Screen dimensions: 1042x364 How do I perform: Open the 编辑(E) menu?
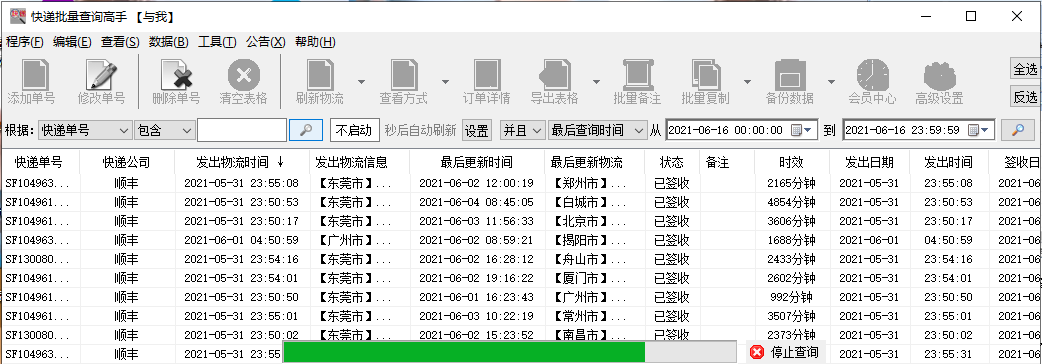point(72,42)
